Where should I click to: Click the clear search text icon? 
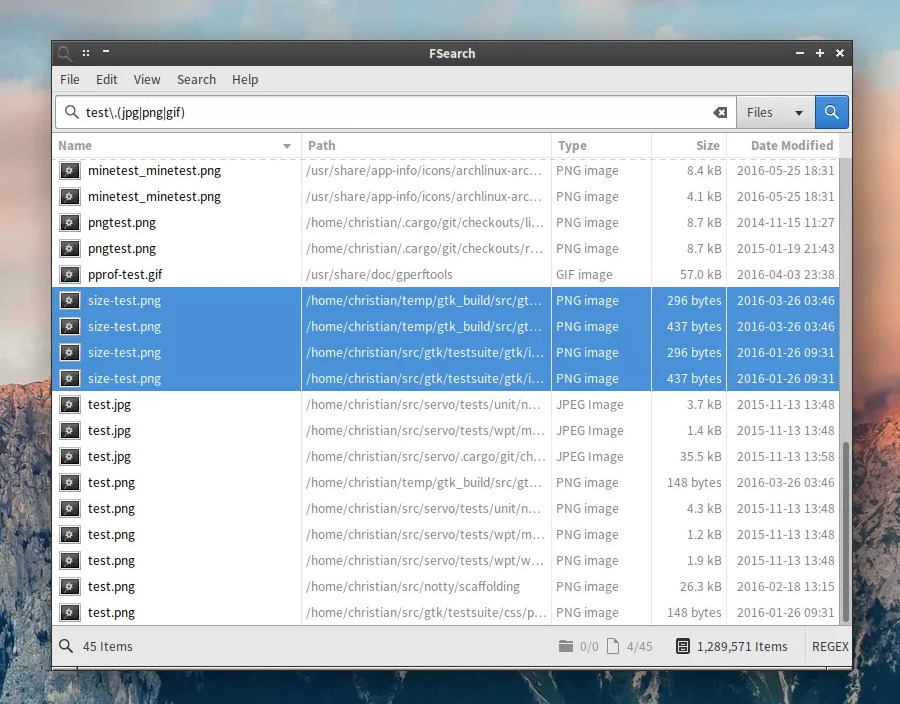719,113
